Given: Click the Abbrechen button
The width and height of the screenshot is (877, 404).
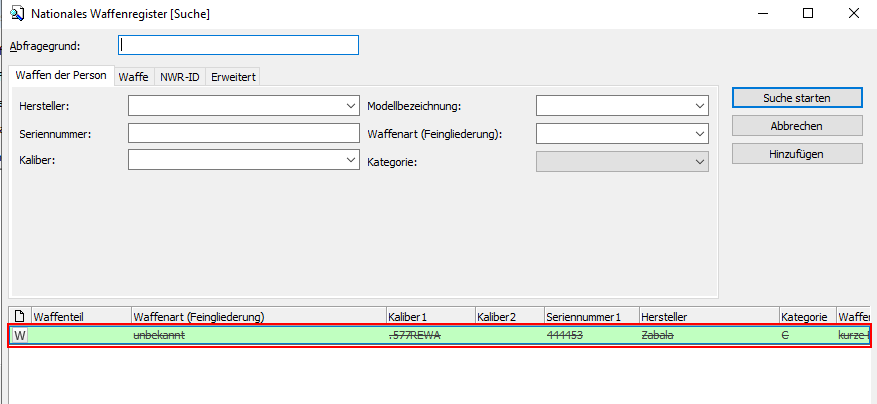Looking at the screenshot, I should 797,126.
